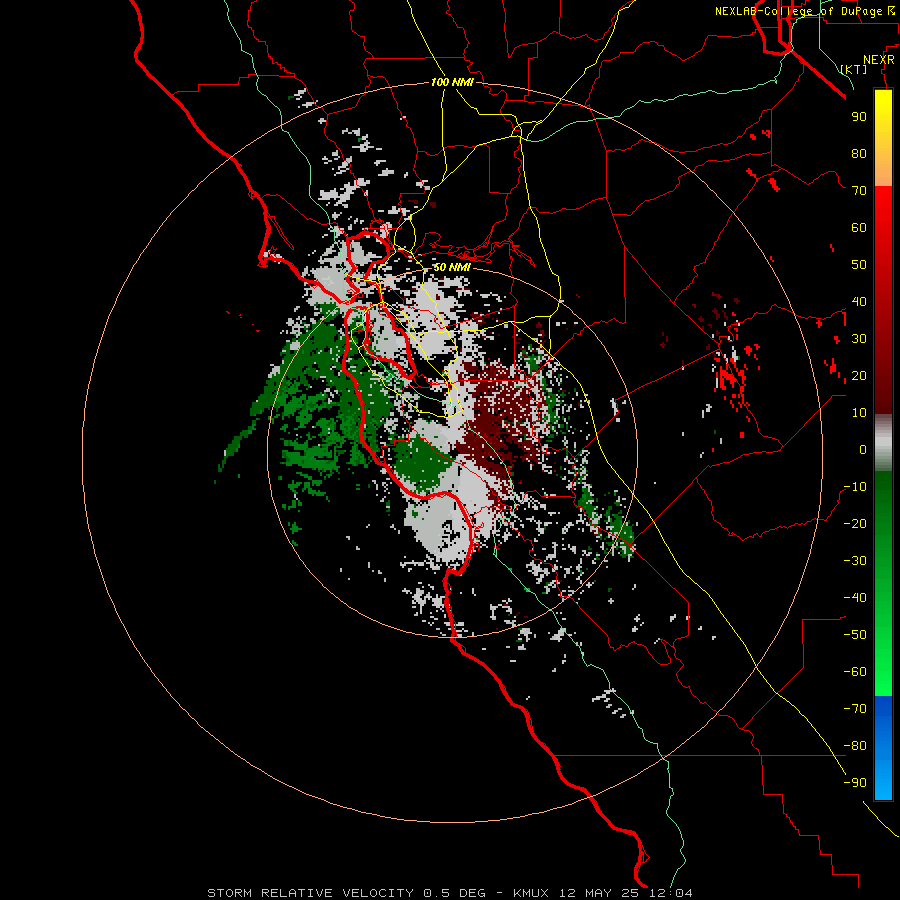This screenshot has width=900, height=900.
Task: Click the "70" scale value
Action: (859, 191)
